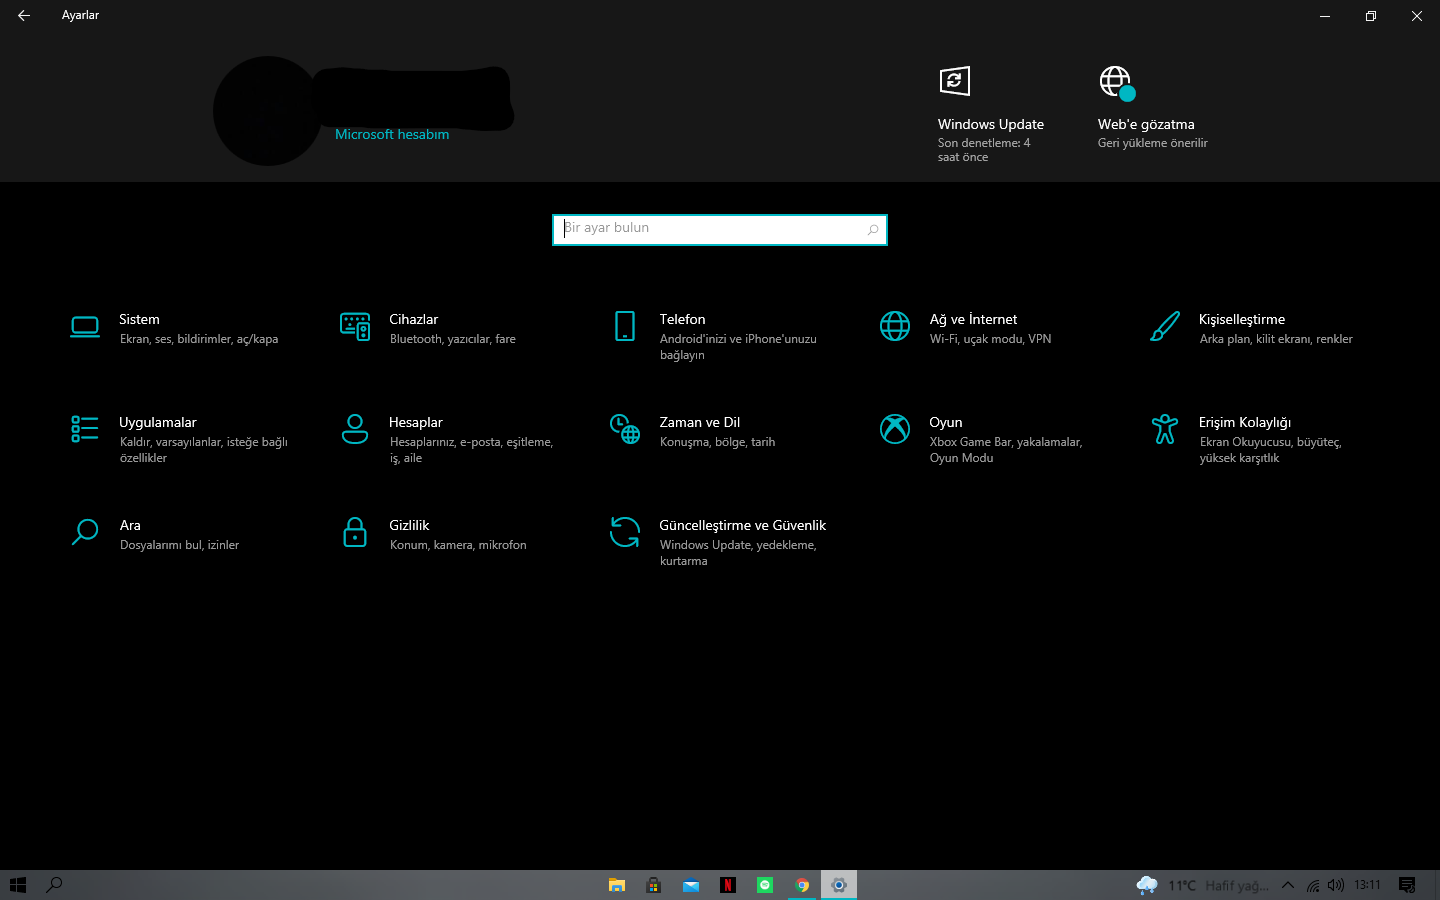The image size is (1440, 900).
Task: Select the Telefon phone icon
Action: 625,326
